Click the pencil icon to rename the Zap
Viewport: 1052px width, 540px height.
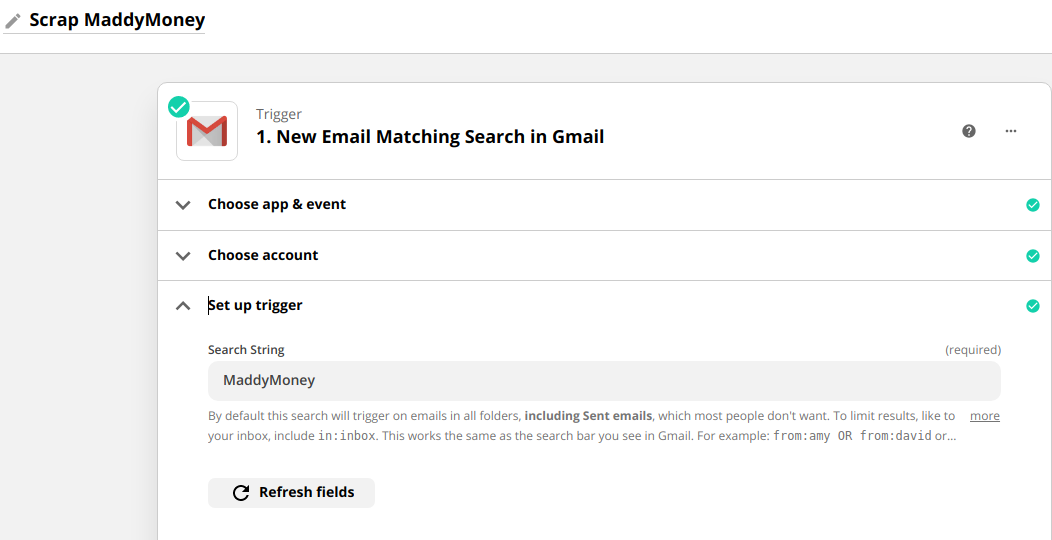13,21
